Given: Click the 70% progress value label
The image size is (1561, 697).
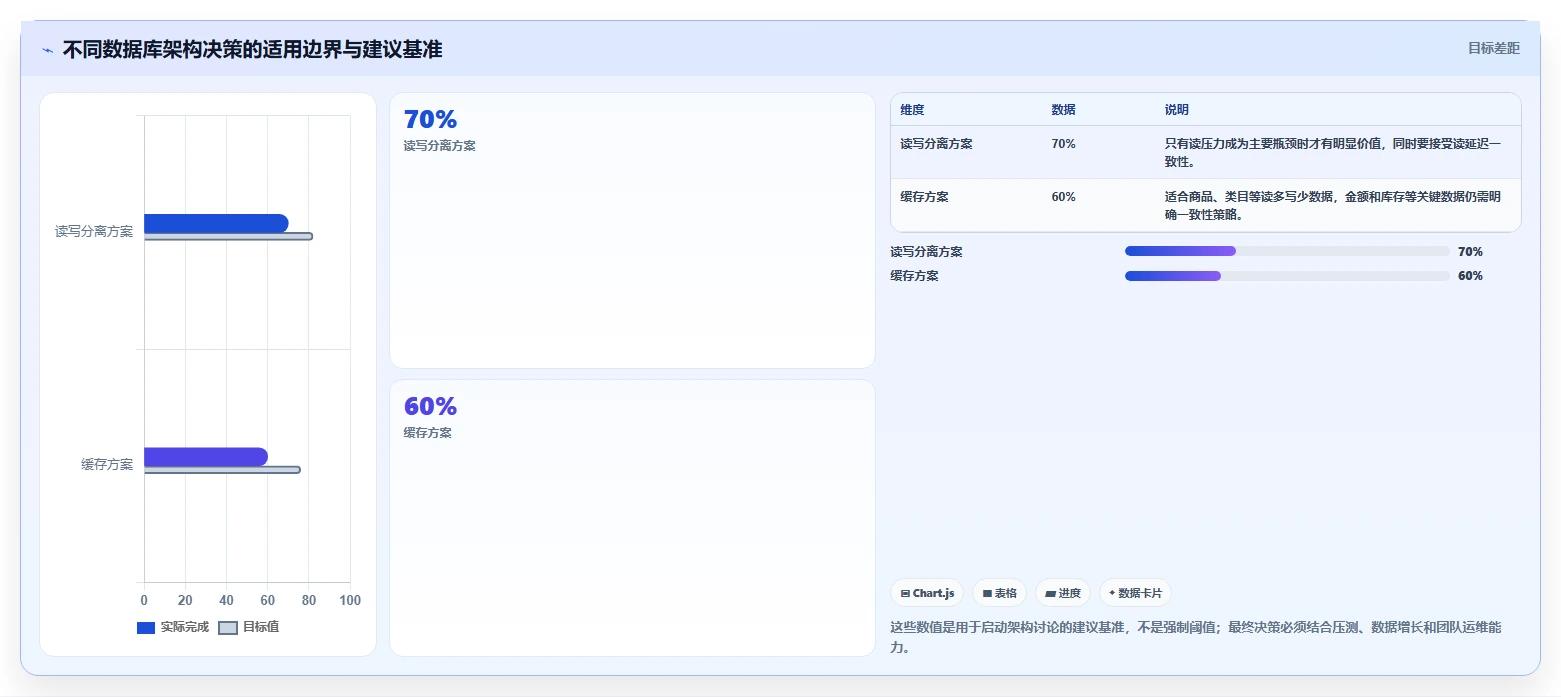Looking at the screenshot, I should pos(1470,252).
